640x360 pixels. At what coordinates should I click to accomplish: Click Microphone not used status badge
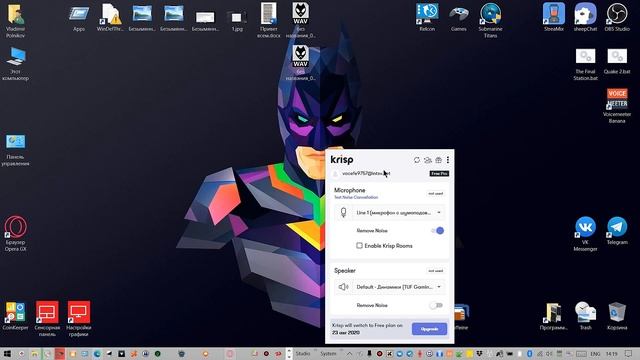pyautogui.click(x=436, y=193)
